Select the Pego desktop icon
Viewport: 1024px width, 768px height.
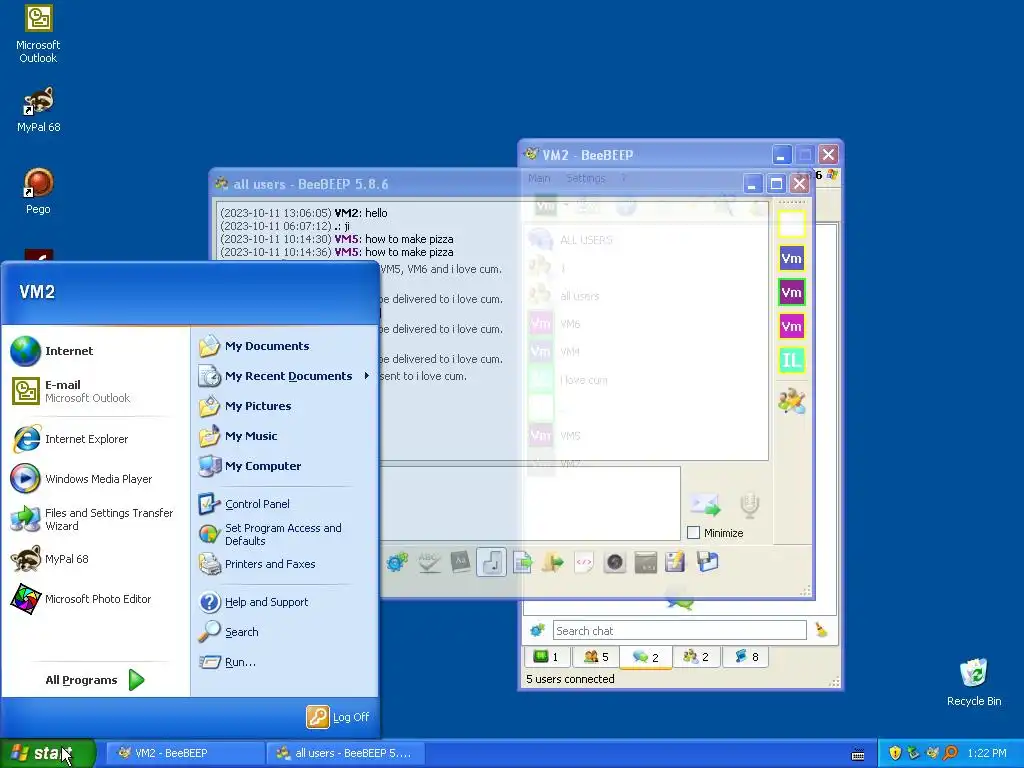pos(38,191)
